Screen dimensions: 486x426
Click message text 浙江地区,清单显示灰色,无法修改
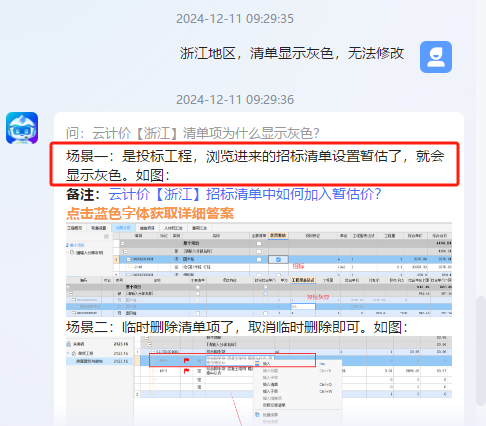292,53
